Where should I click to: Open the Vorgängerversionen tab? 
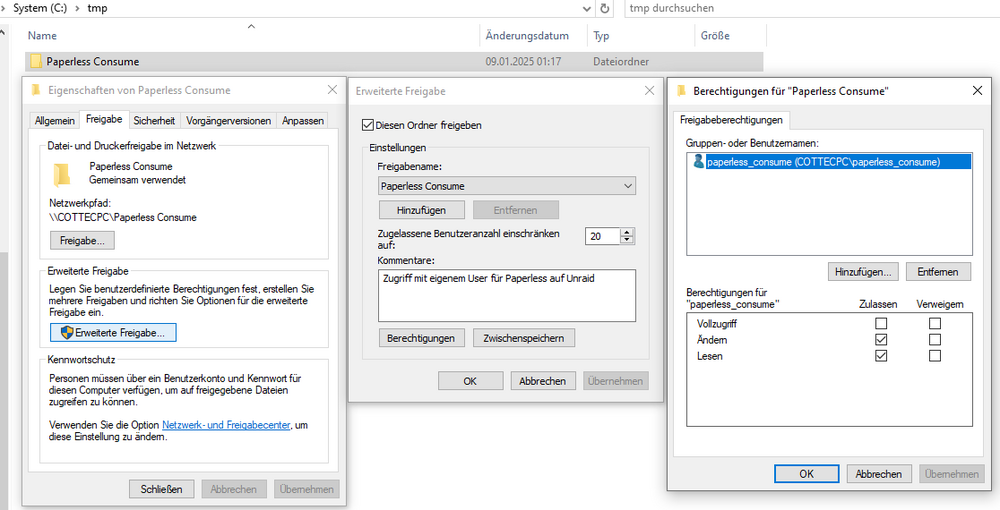coord(229,120)
